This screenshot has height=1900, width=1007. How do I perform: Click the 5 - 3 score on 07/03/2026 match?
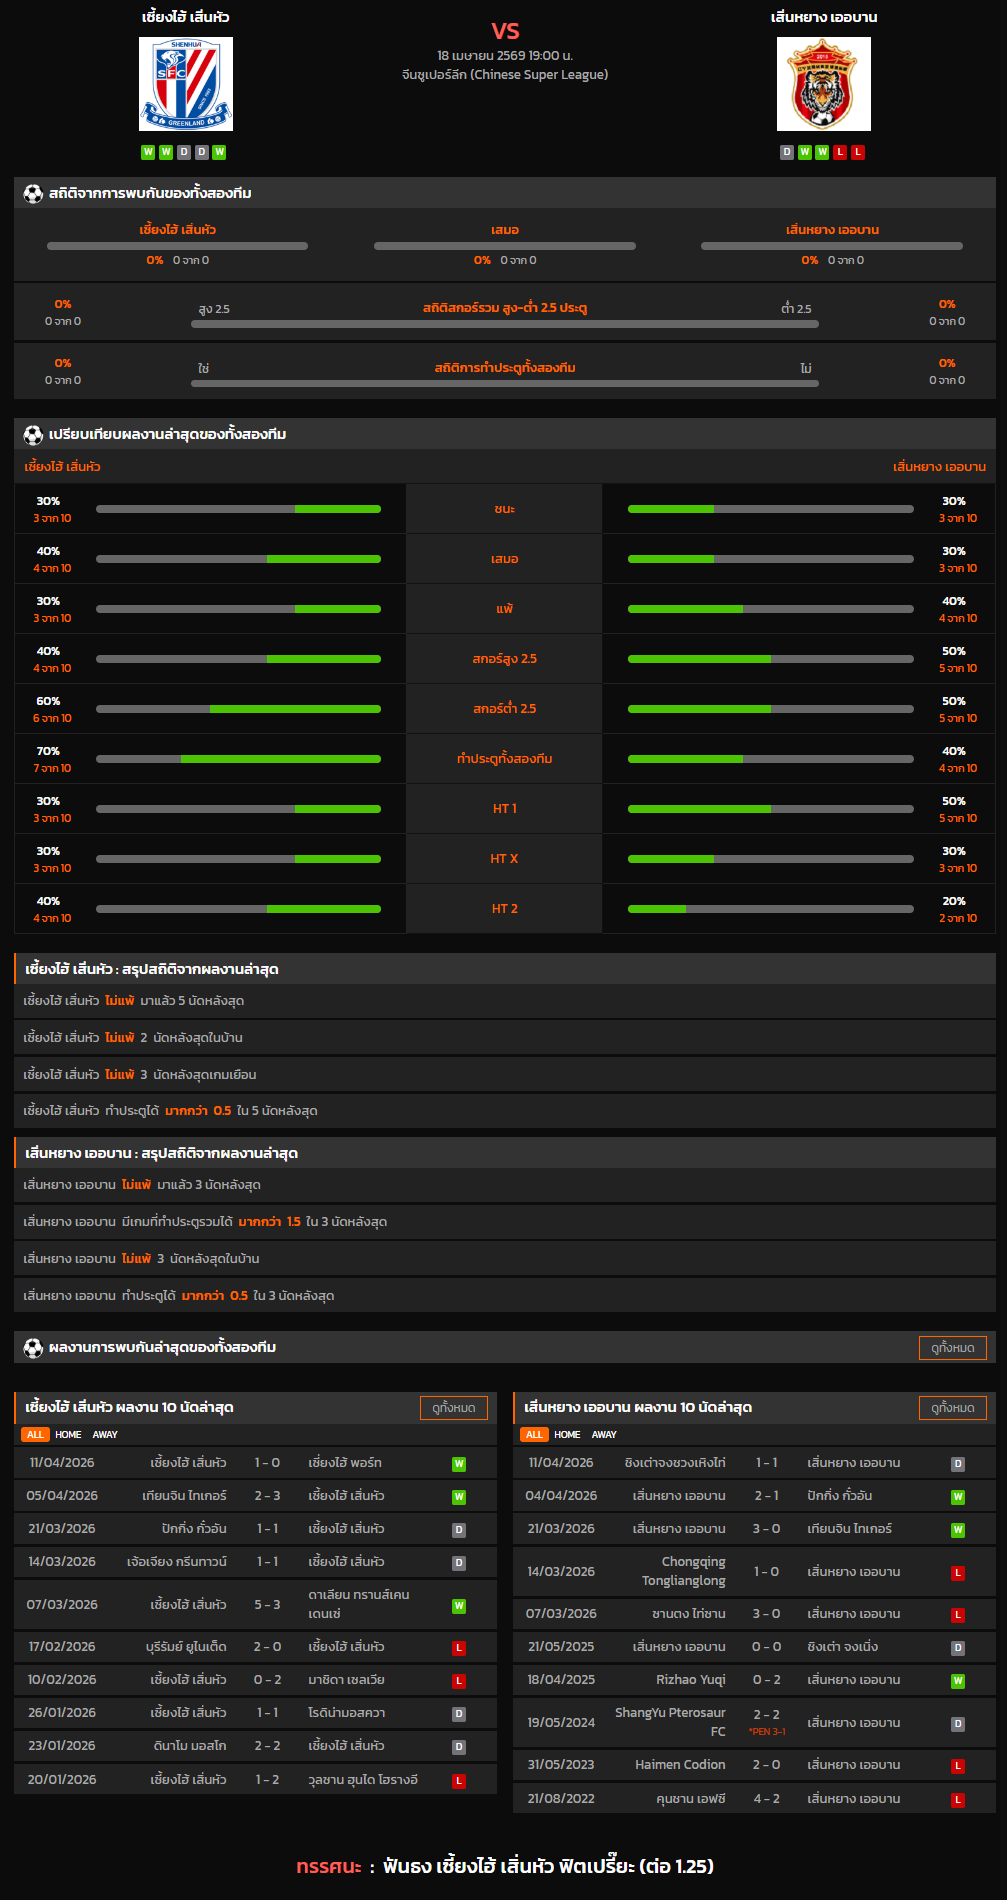[x=267, y=1605]
